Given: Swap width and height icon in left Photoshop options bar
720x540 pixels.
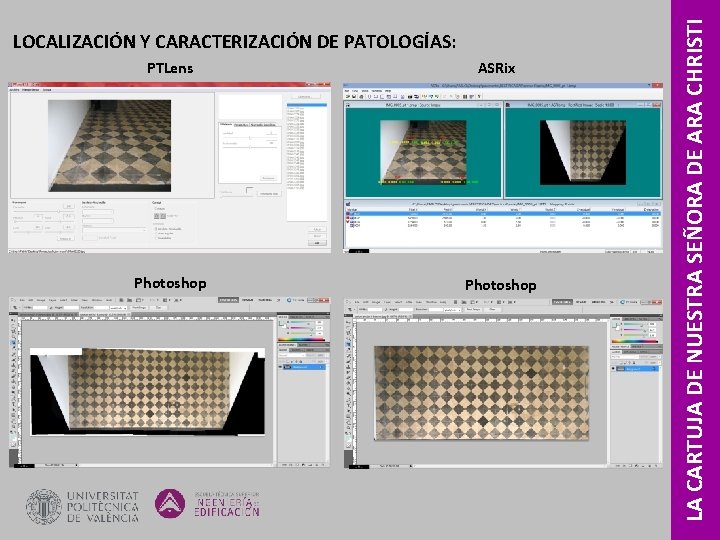Looking at the screenshot, I should coord(51,308).
